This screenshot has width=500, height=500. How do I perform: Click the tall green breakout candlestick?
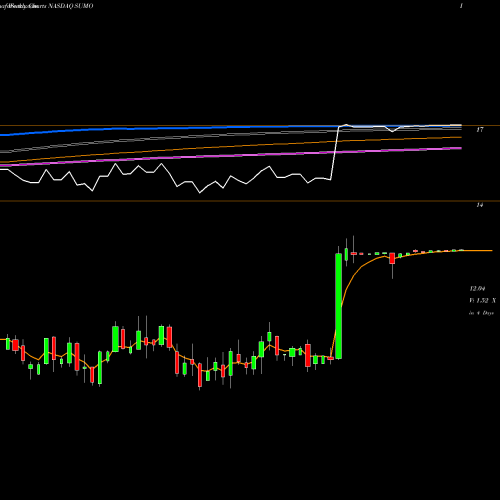339,306
